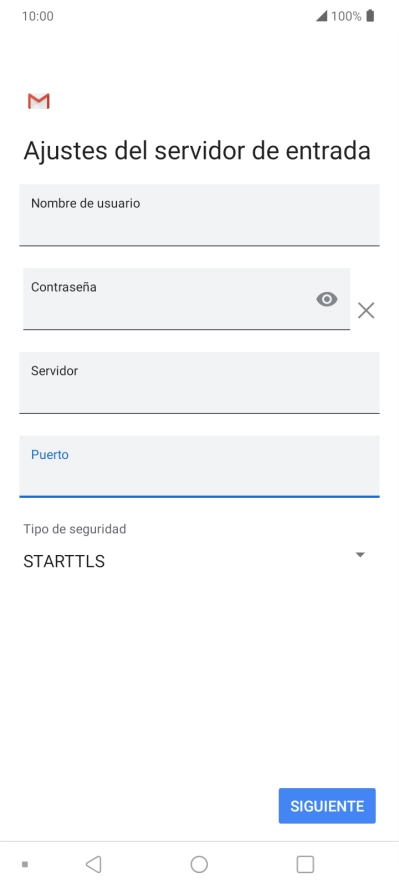
Task: Tap the 10:00 clock in status bar
Action: 38,16
